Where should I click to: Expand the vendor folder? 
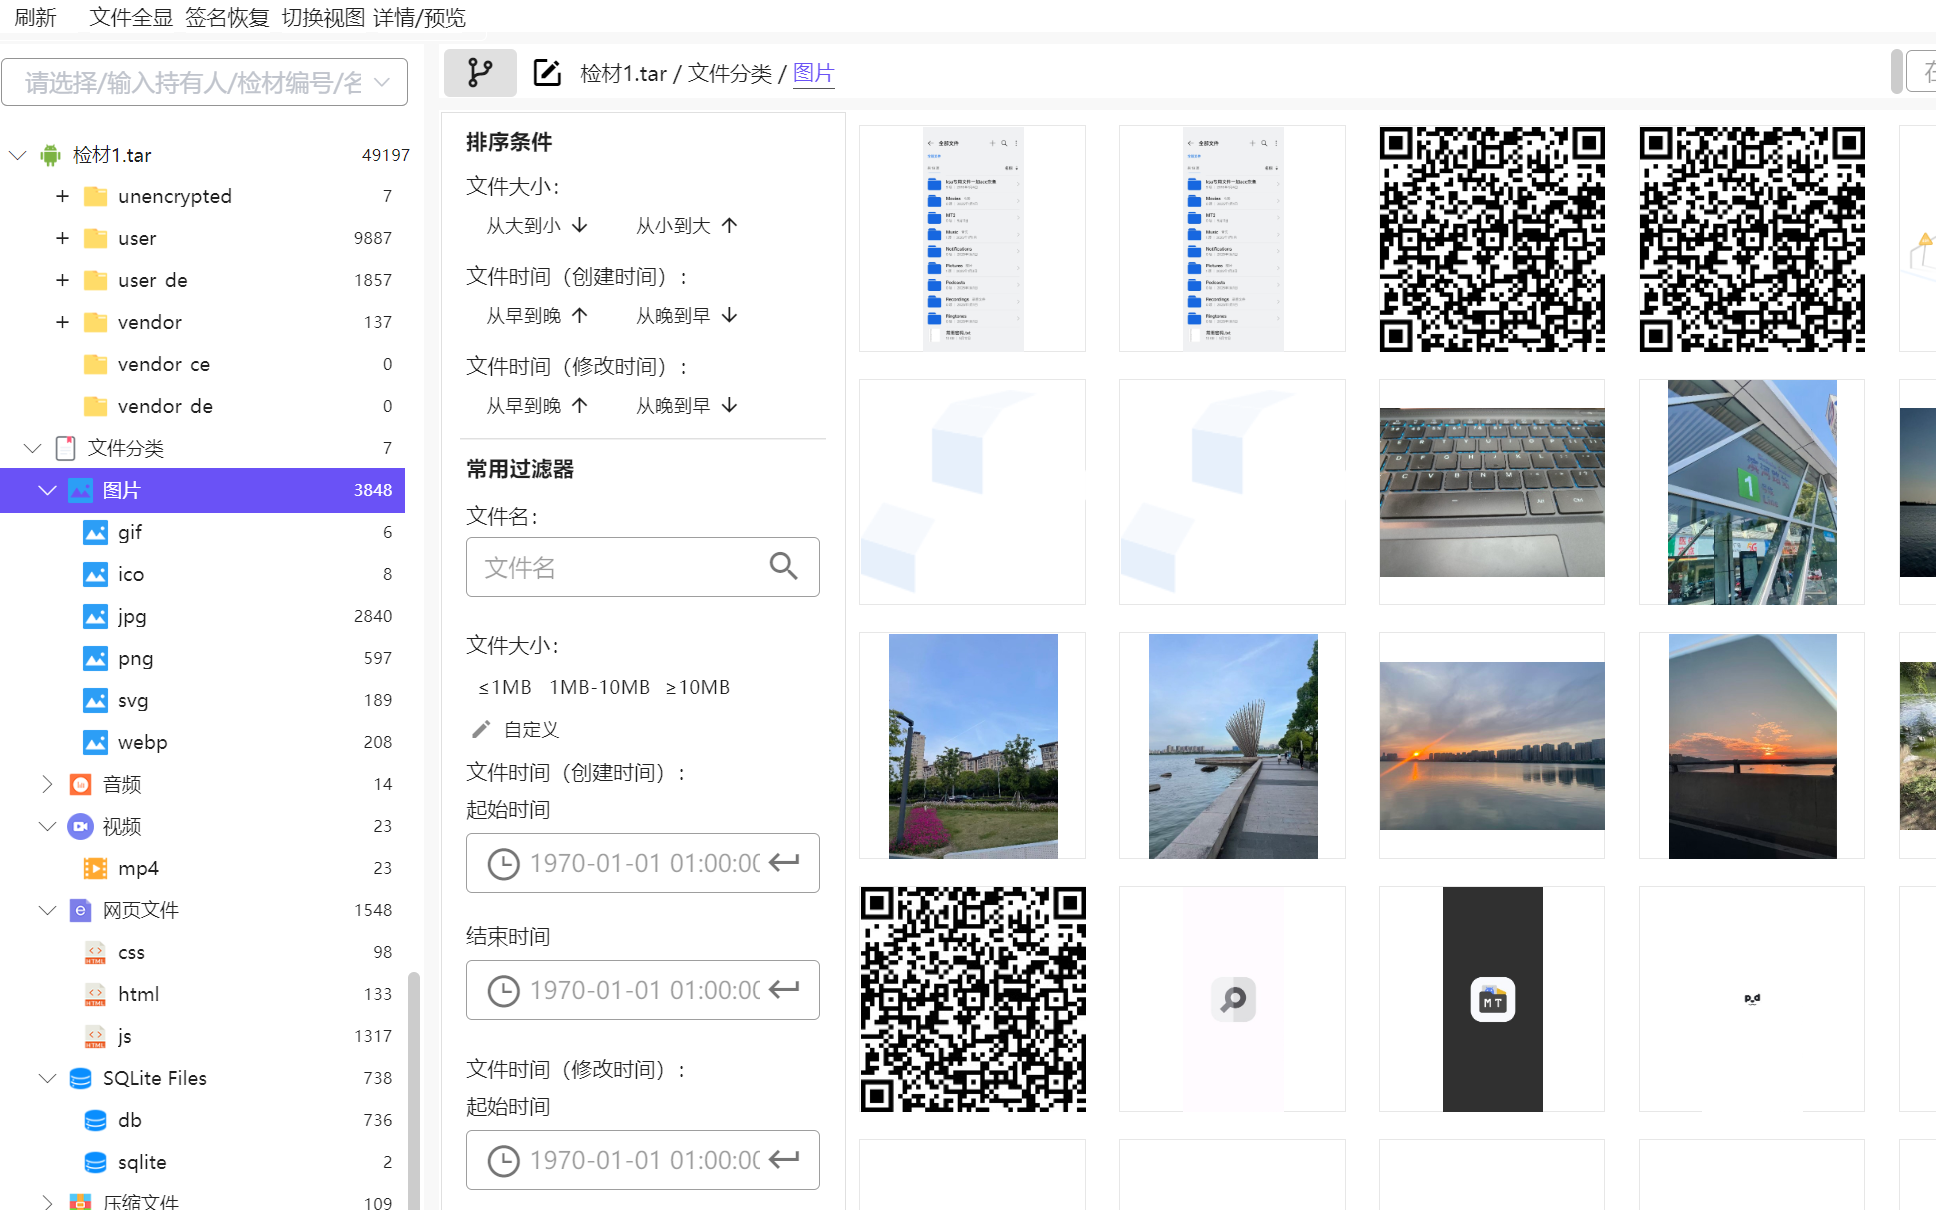point(62,322)
